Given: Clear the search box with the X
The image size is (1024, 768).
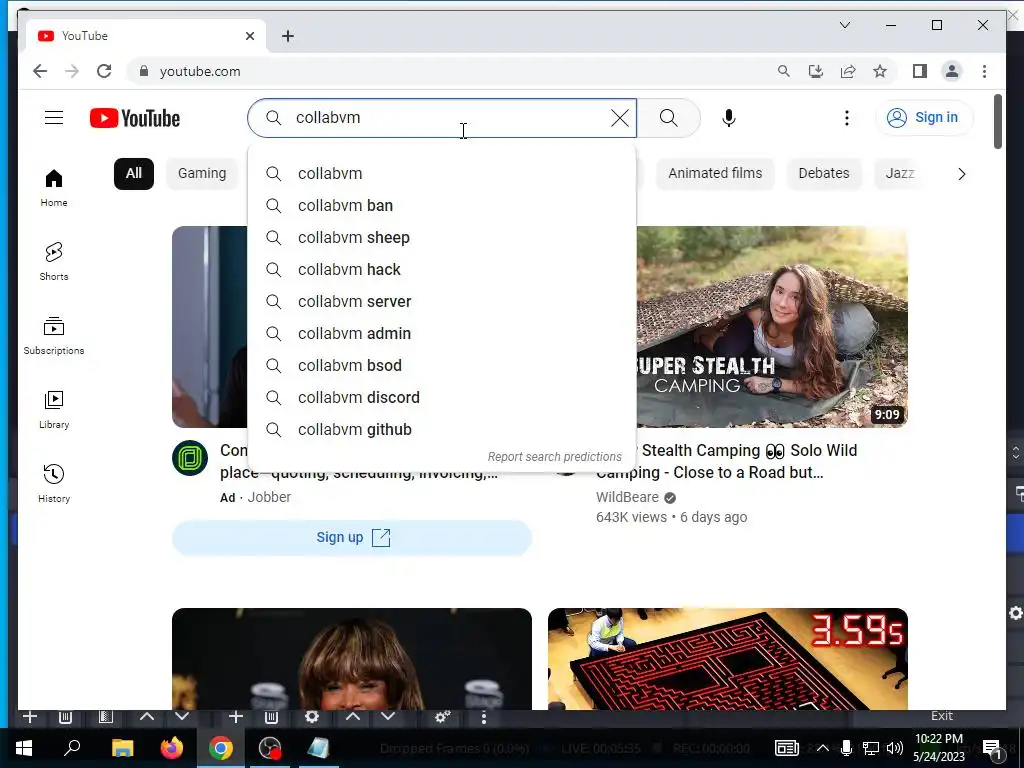Looking at the screenshot, I should 620,118.
